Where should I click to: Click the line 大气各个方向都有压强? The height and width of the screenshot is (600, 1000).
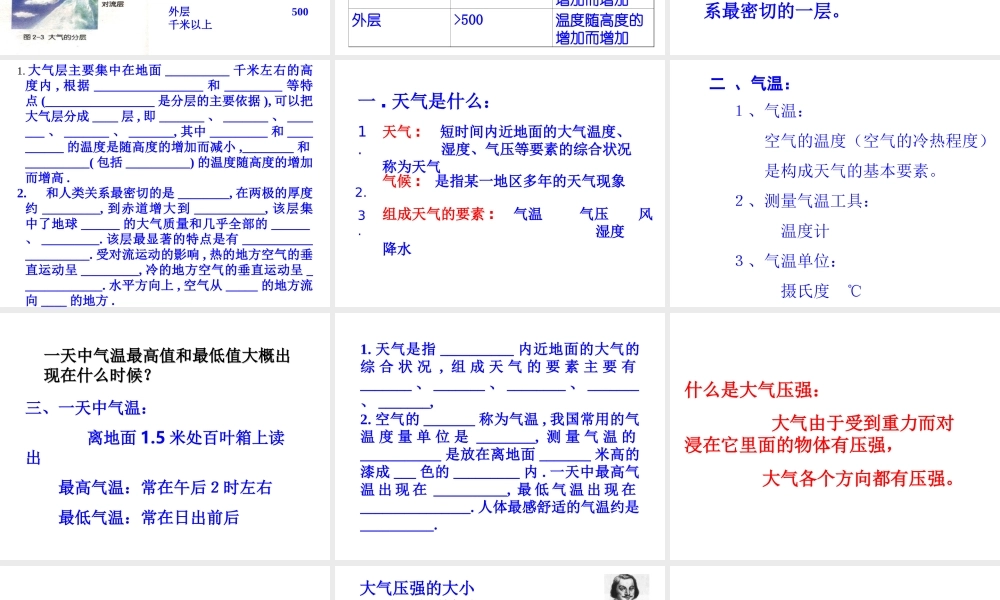click(859, 478)
